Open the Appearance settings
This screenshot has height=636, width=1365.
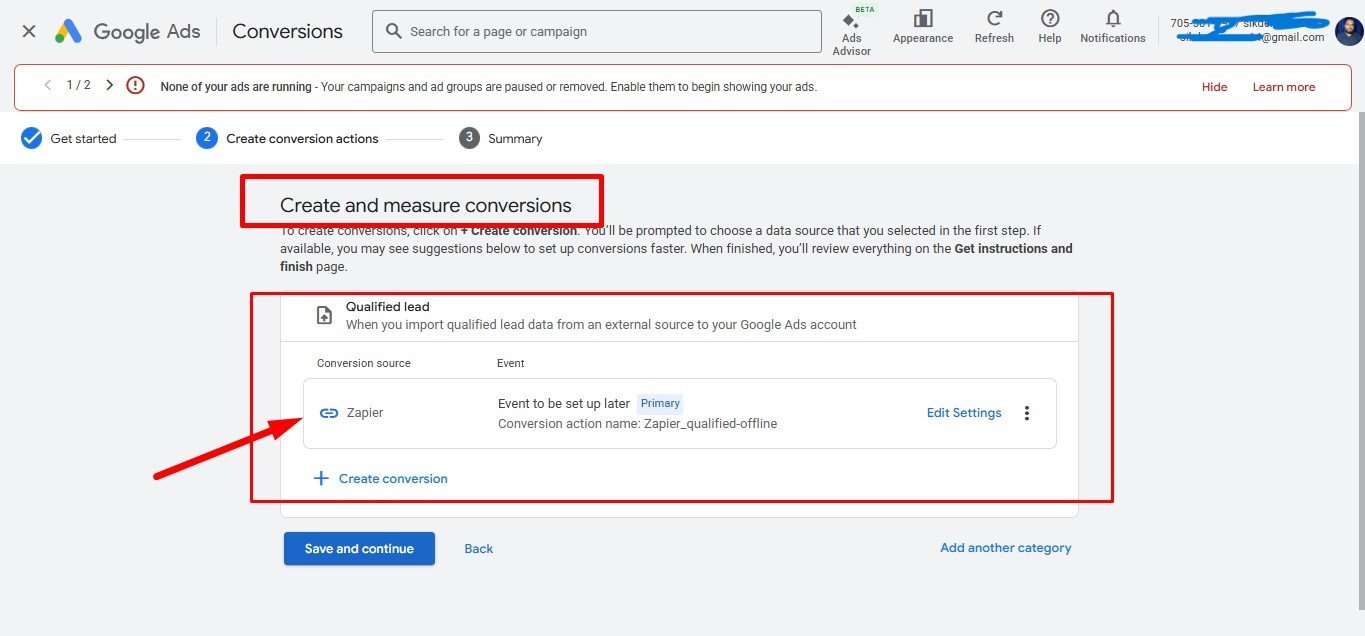tap(923, 27)
